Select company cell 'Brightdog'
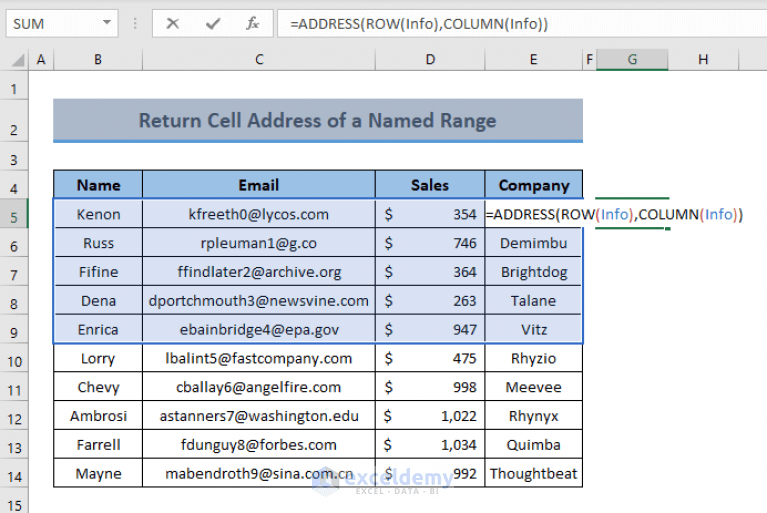 point(534,271)
